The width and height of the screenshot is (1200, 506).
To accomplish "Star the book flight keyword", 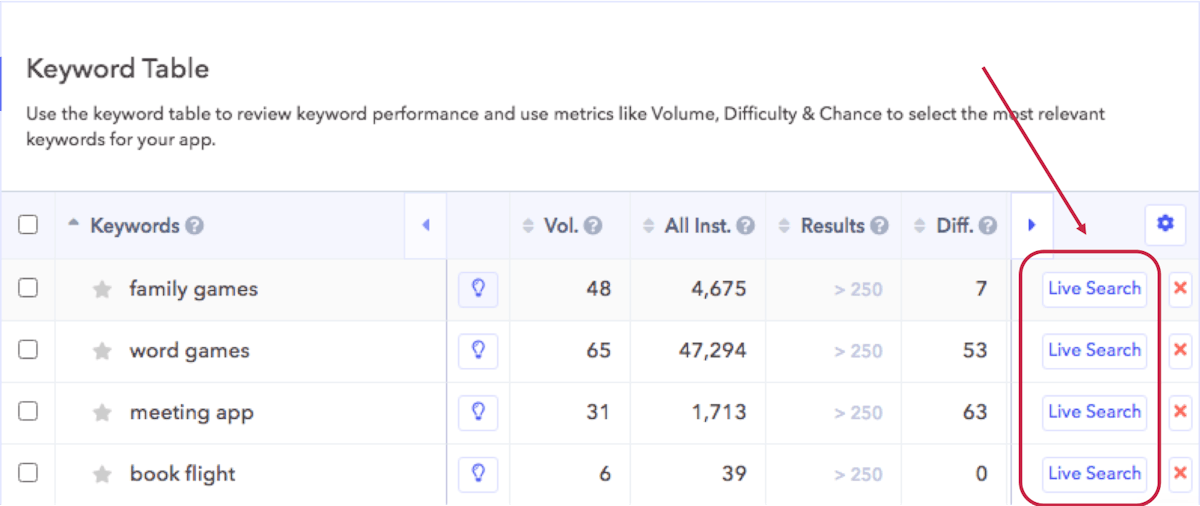I will (x=101, y=474).
